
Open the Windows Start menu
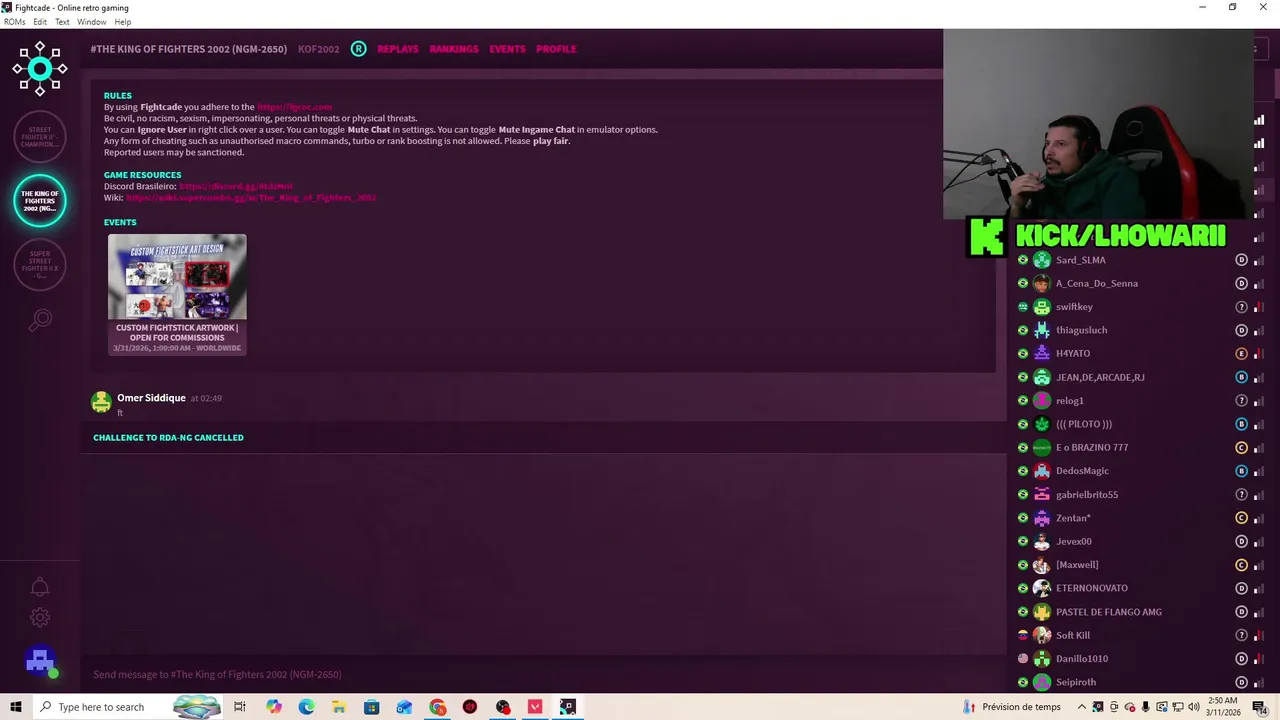click(x=16, y=707)
